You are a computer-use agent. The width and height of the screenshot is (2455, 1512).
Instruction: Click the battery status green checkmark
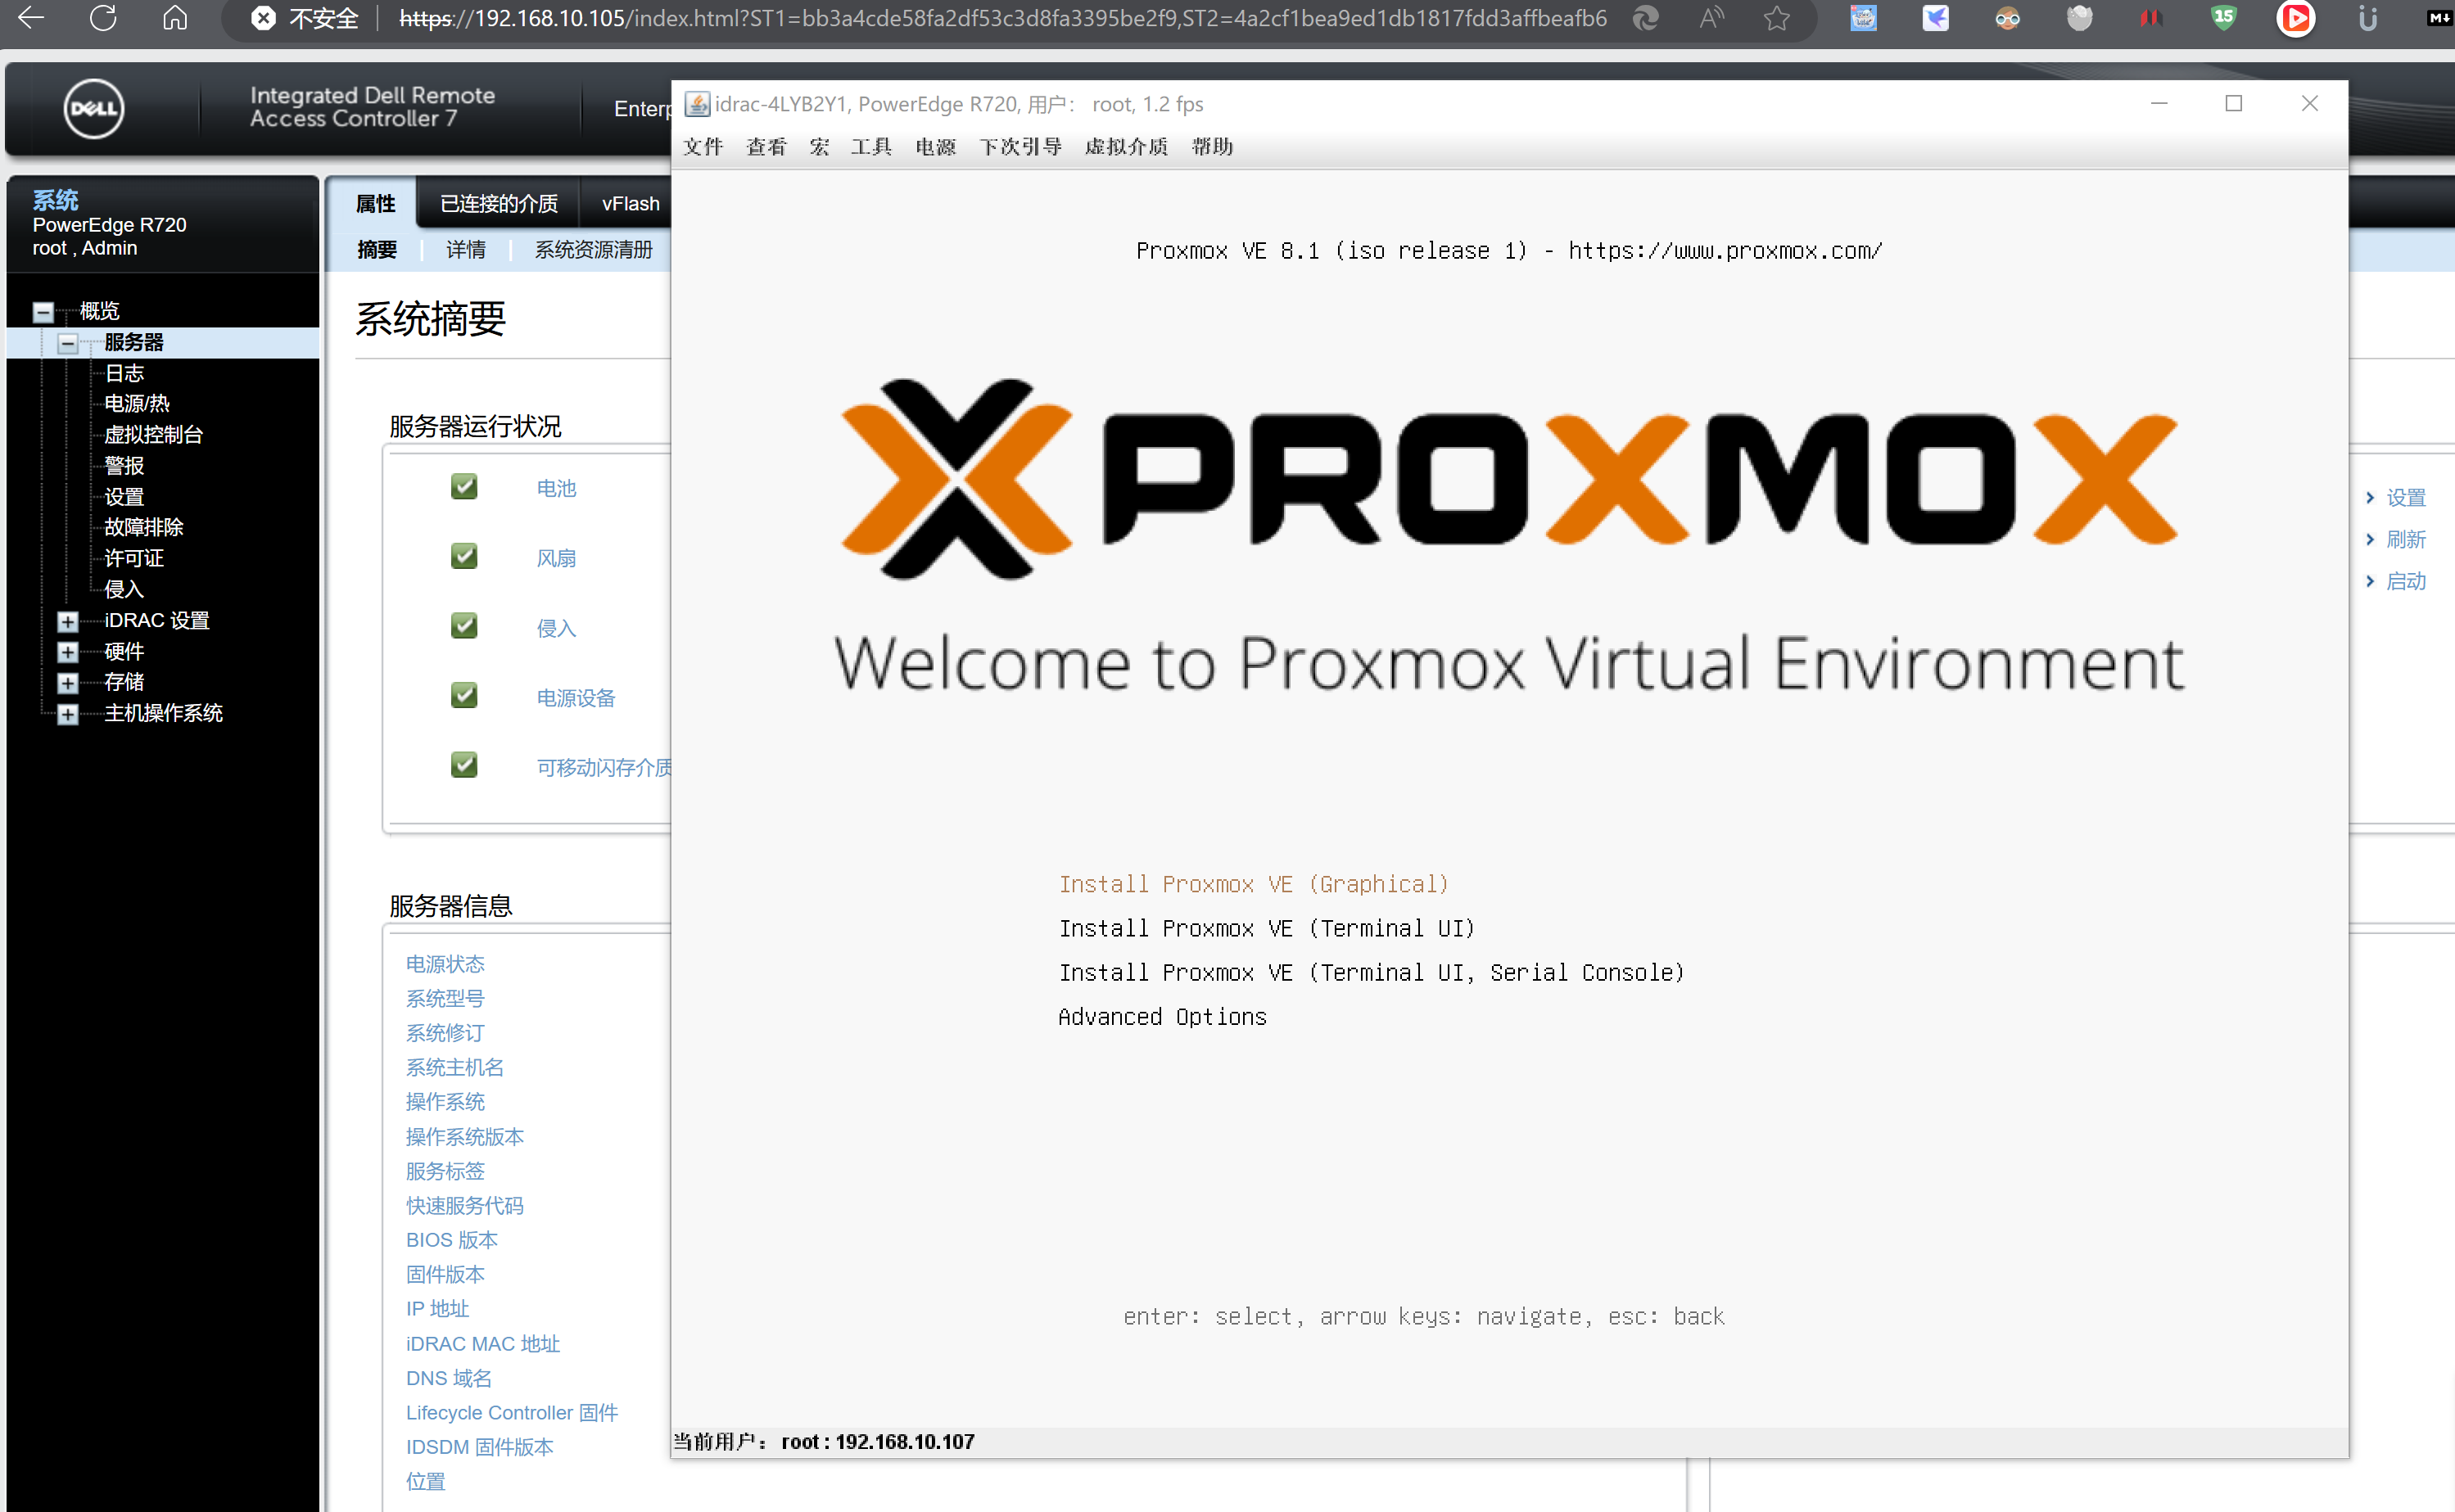tap(464, 487)
